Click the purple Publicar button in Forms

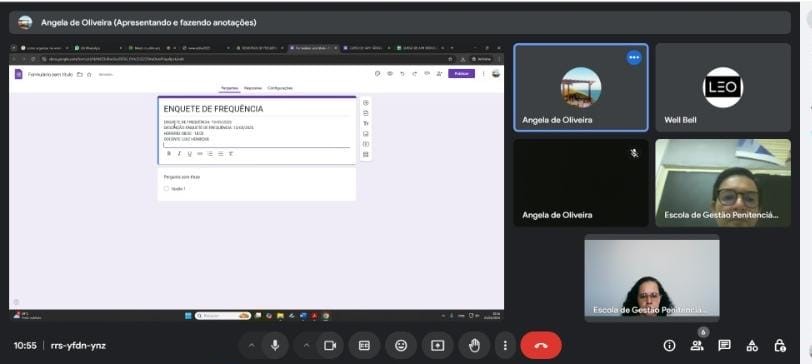pyautogui.click(x=461, y=74)
